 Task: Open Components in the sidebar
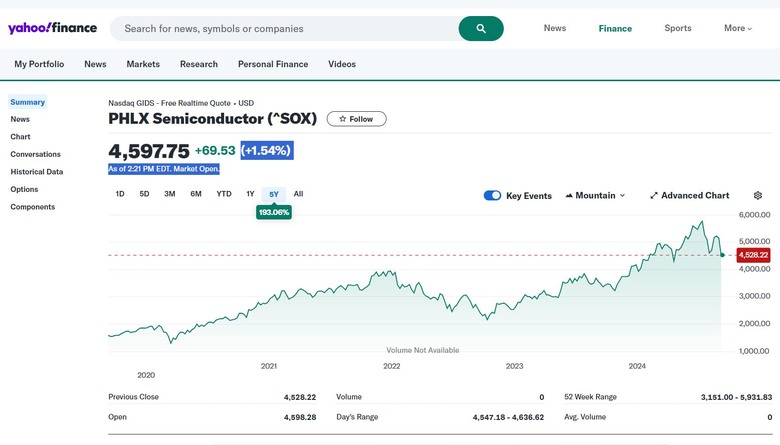pos(33,207)
